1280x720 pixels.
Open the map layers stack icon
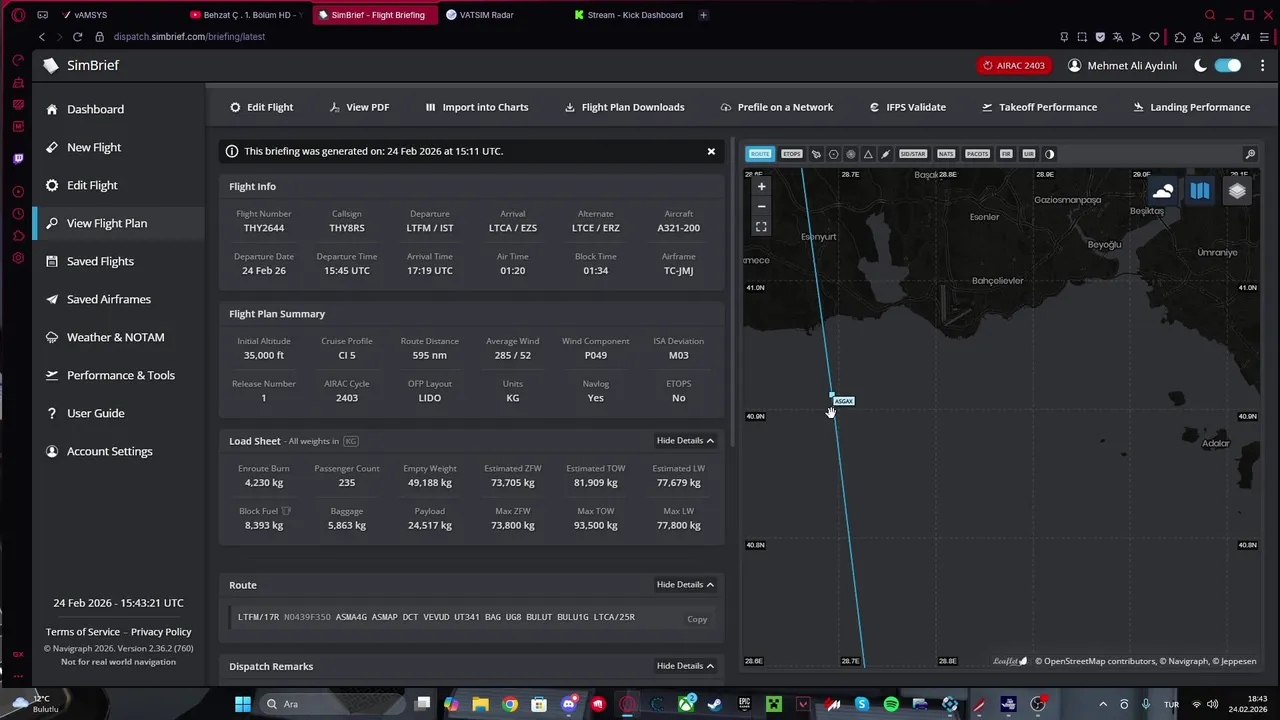click(1237, 191)
